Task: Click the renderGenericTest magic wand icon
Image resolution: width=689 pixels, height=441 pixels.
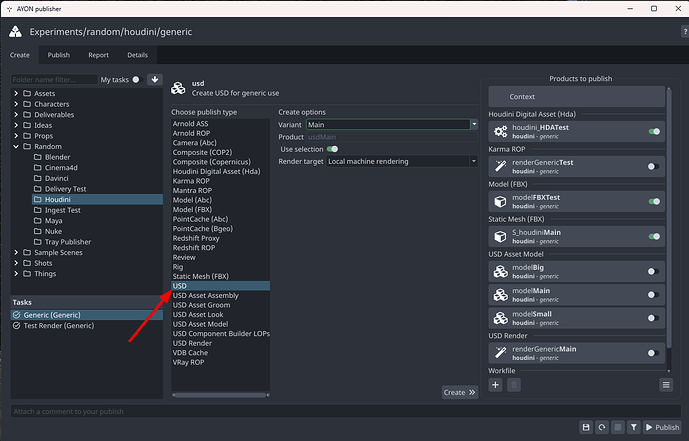Action: (x=500, y=166)
